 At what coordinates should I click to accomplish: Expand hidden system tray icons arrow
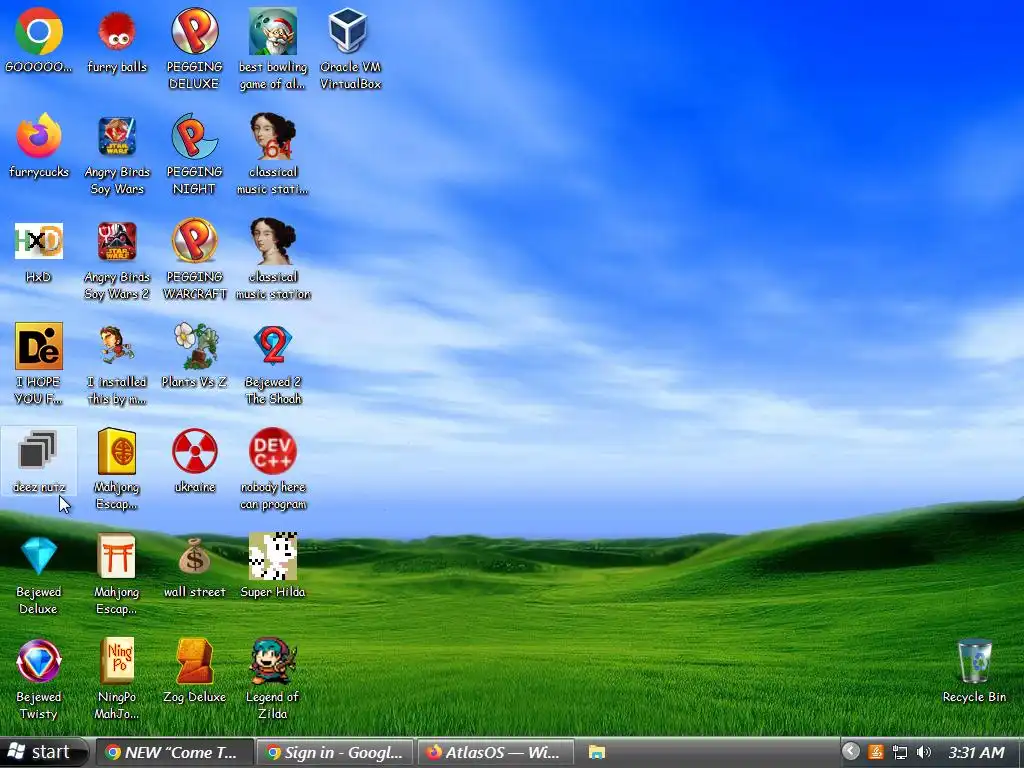click(850, 752)
